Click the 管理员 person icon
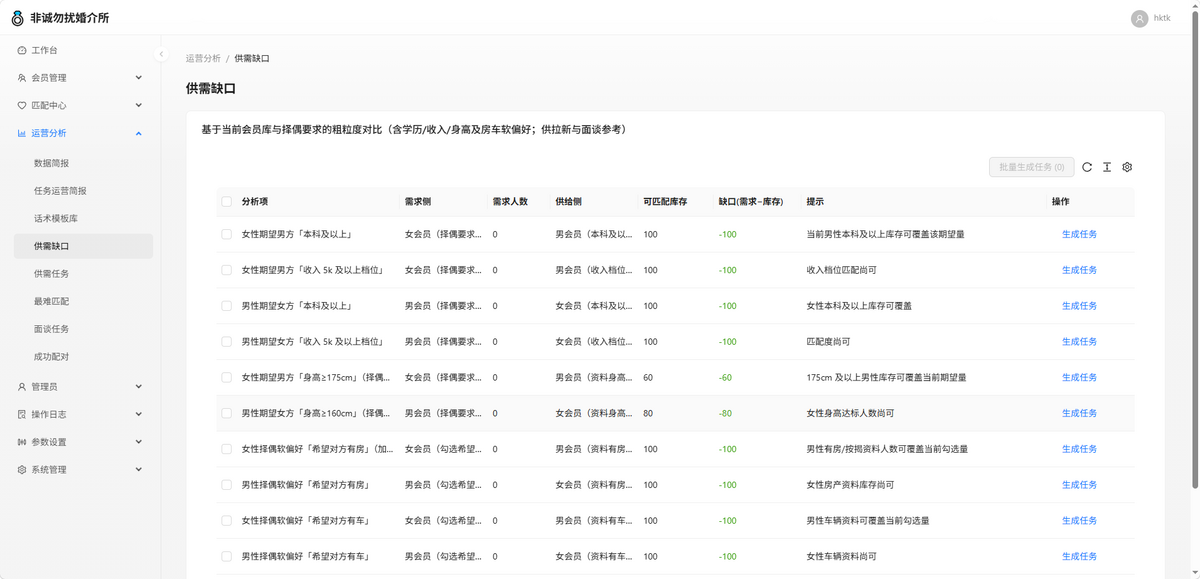Screen dimensions: 1200x579 pos(22,387)
